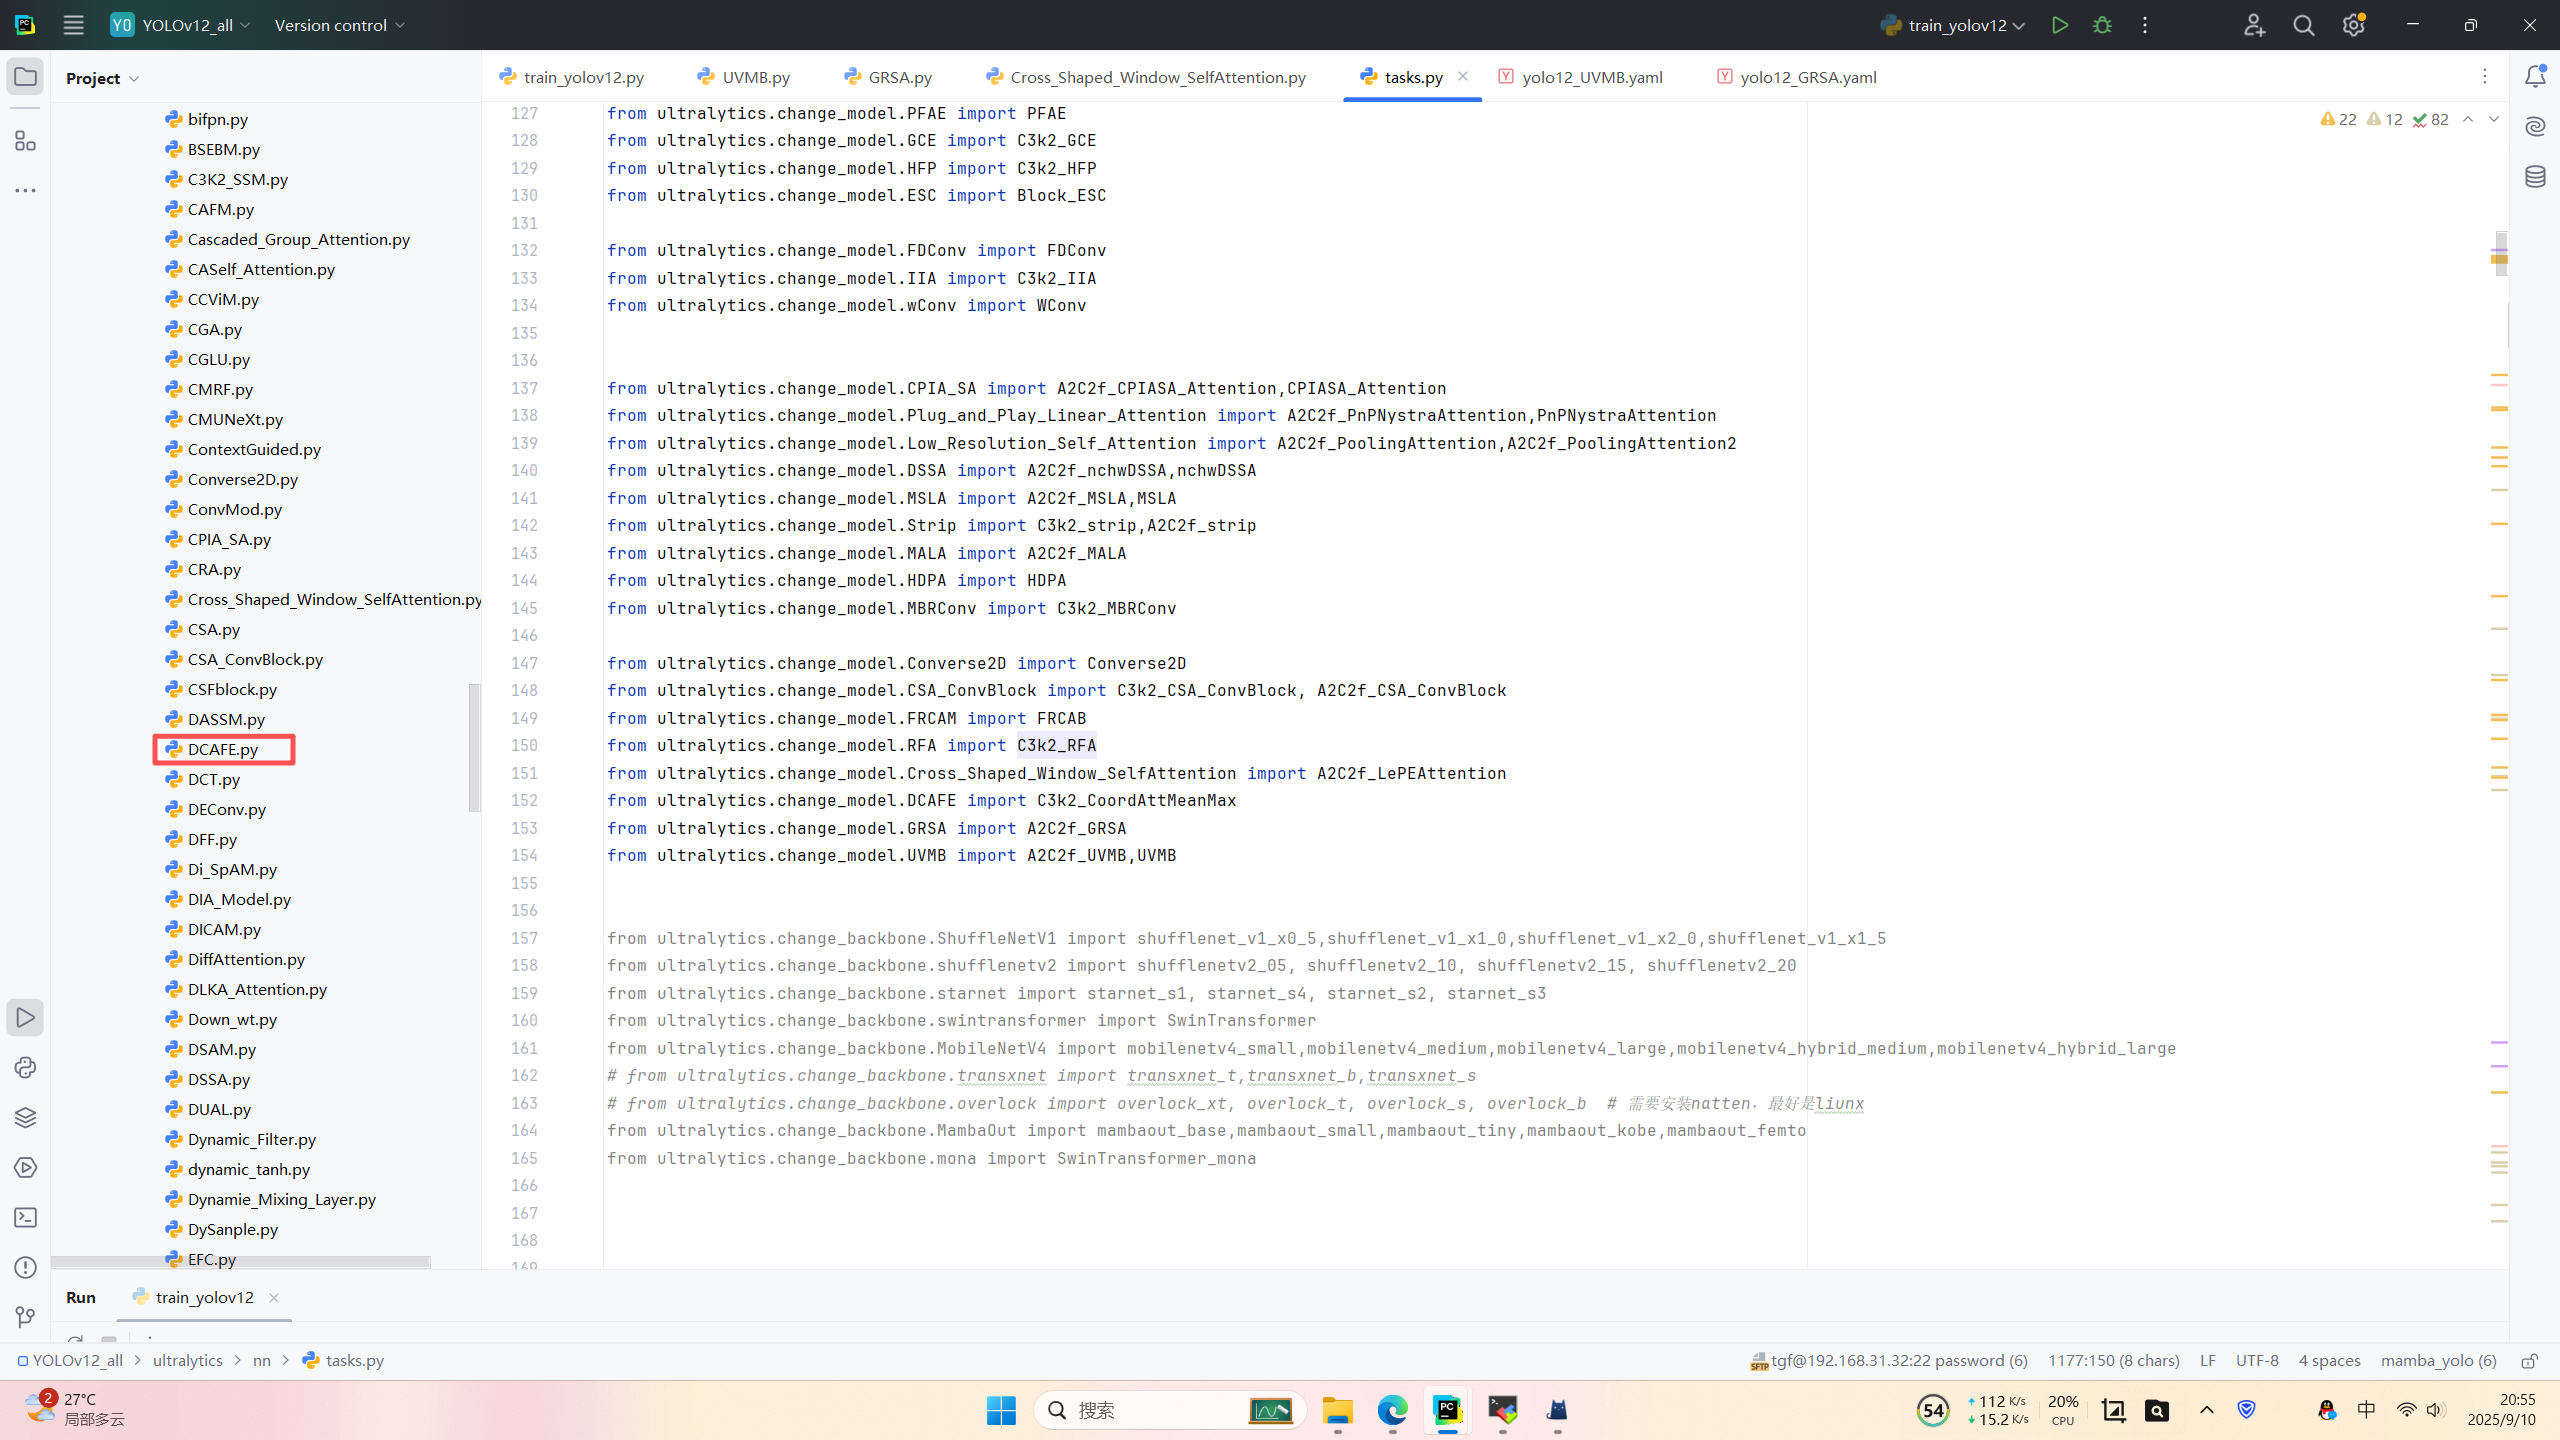Viewport: 2560px width, 1440px height.
Task: Open the Version control dropdown
Action: coord(340,25)
